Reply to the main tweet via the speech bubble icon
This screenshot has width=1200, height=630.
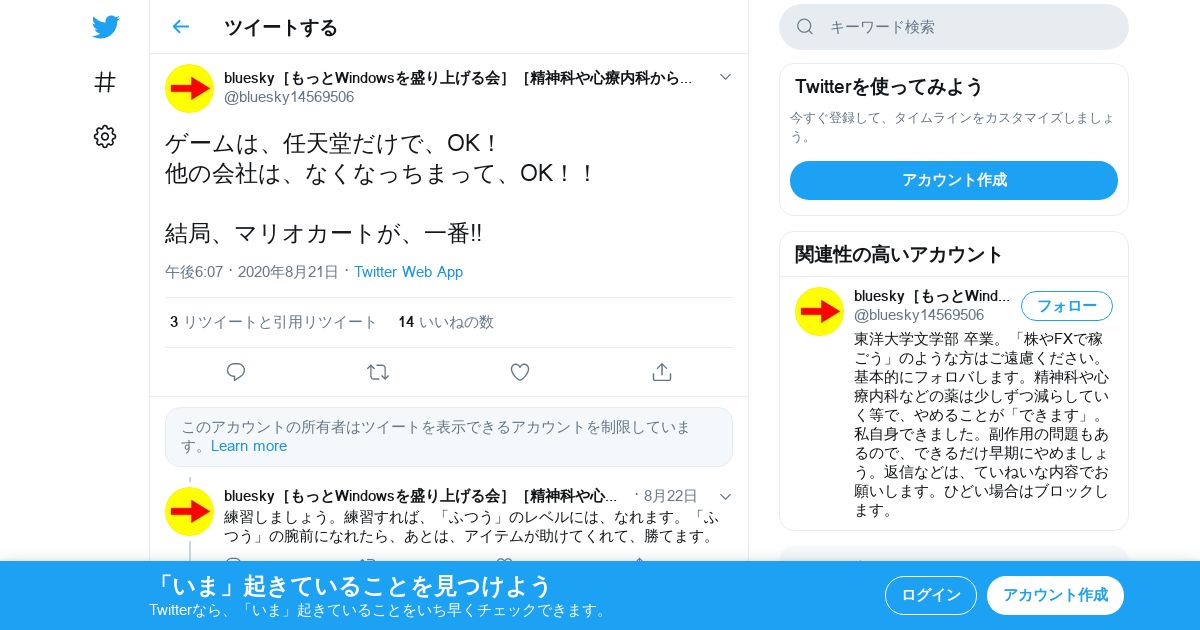(236, 372)
